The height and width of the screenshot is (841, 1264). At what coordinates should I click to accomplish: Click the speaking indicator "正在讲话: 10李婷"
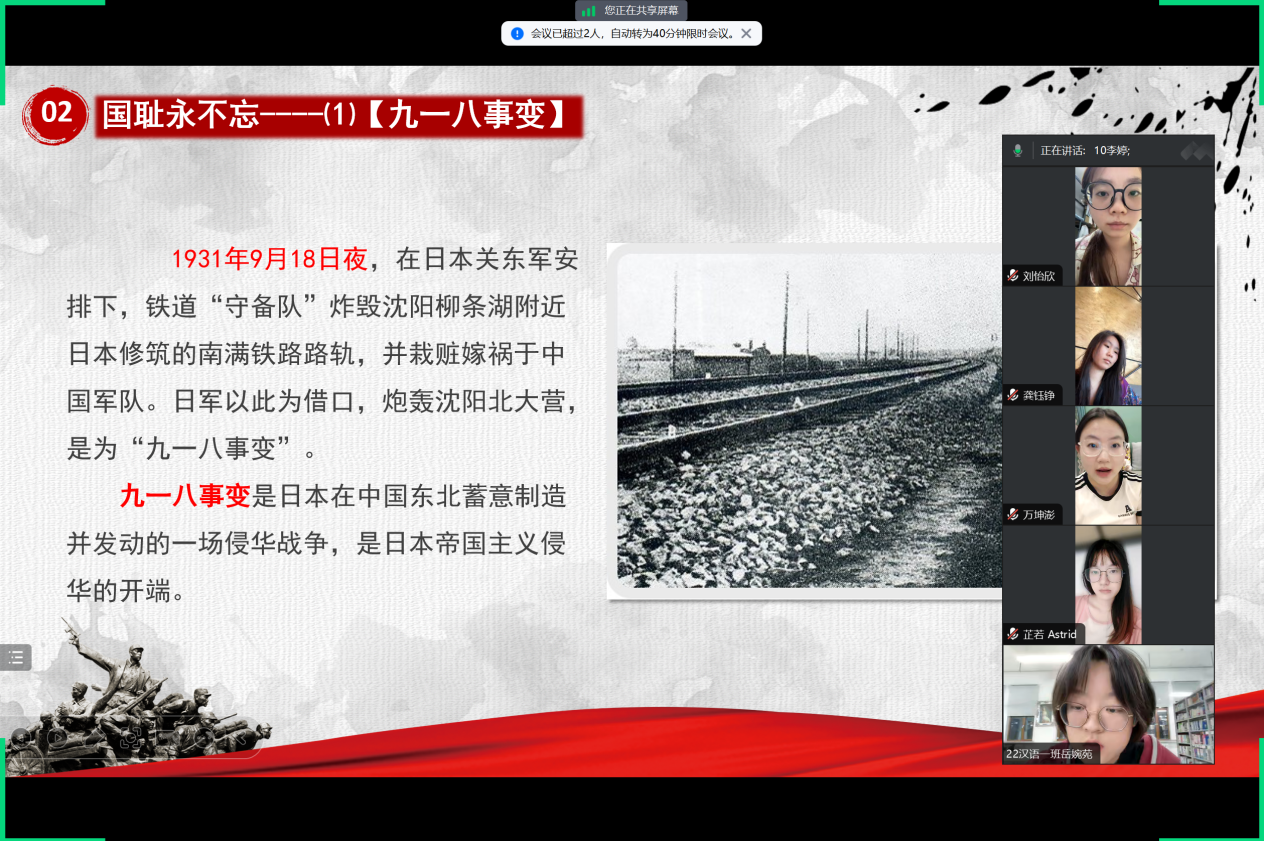tap(1085, 150)
